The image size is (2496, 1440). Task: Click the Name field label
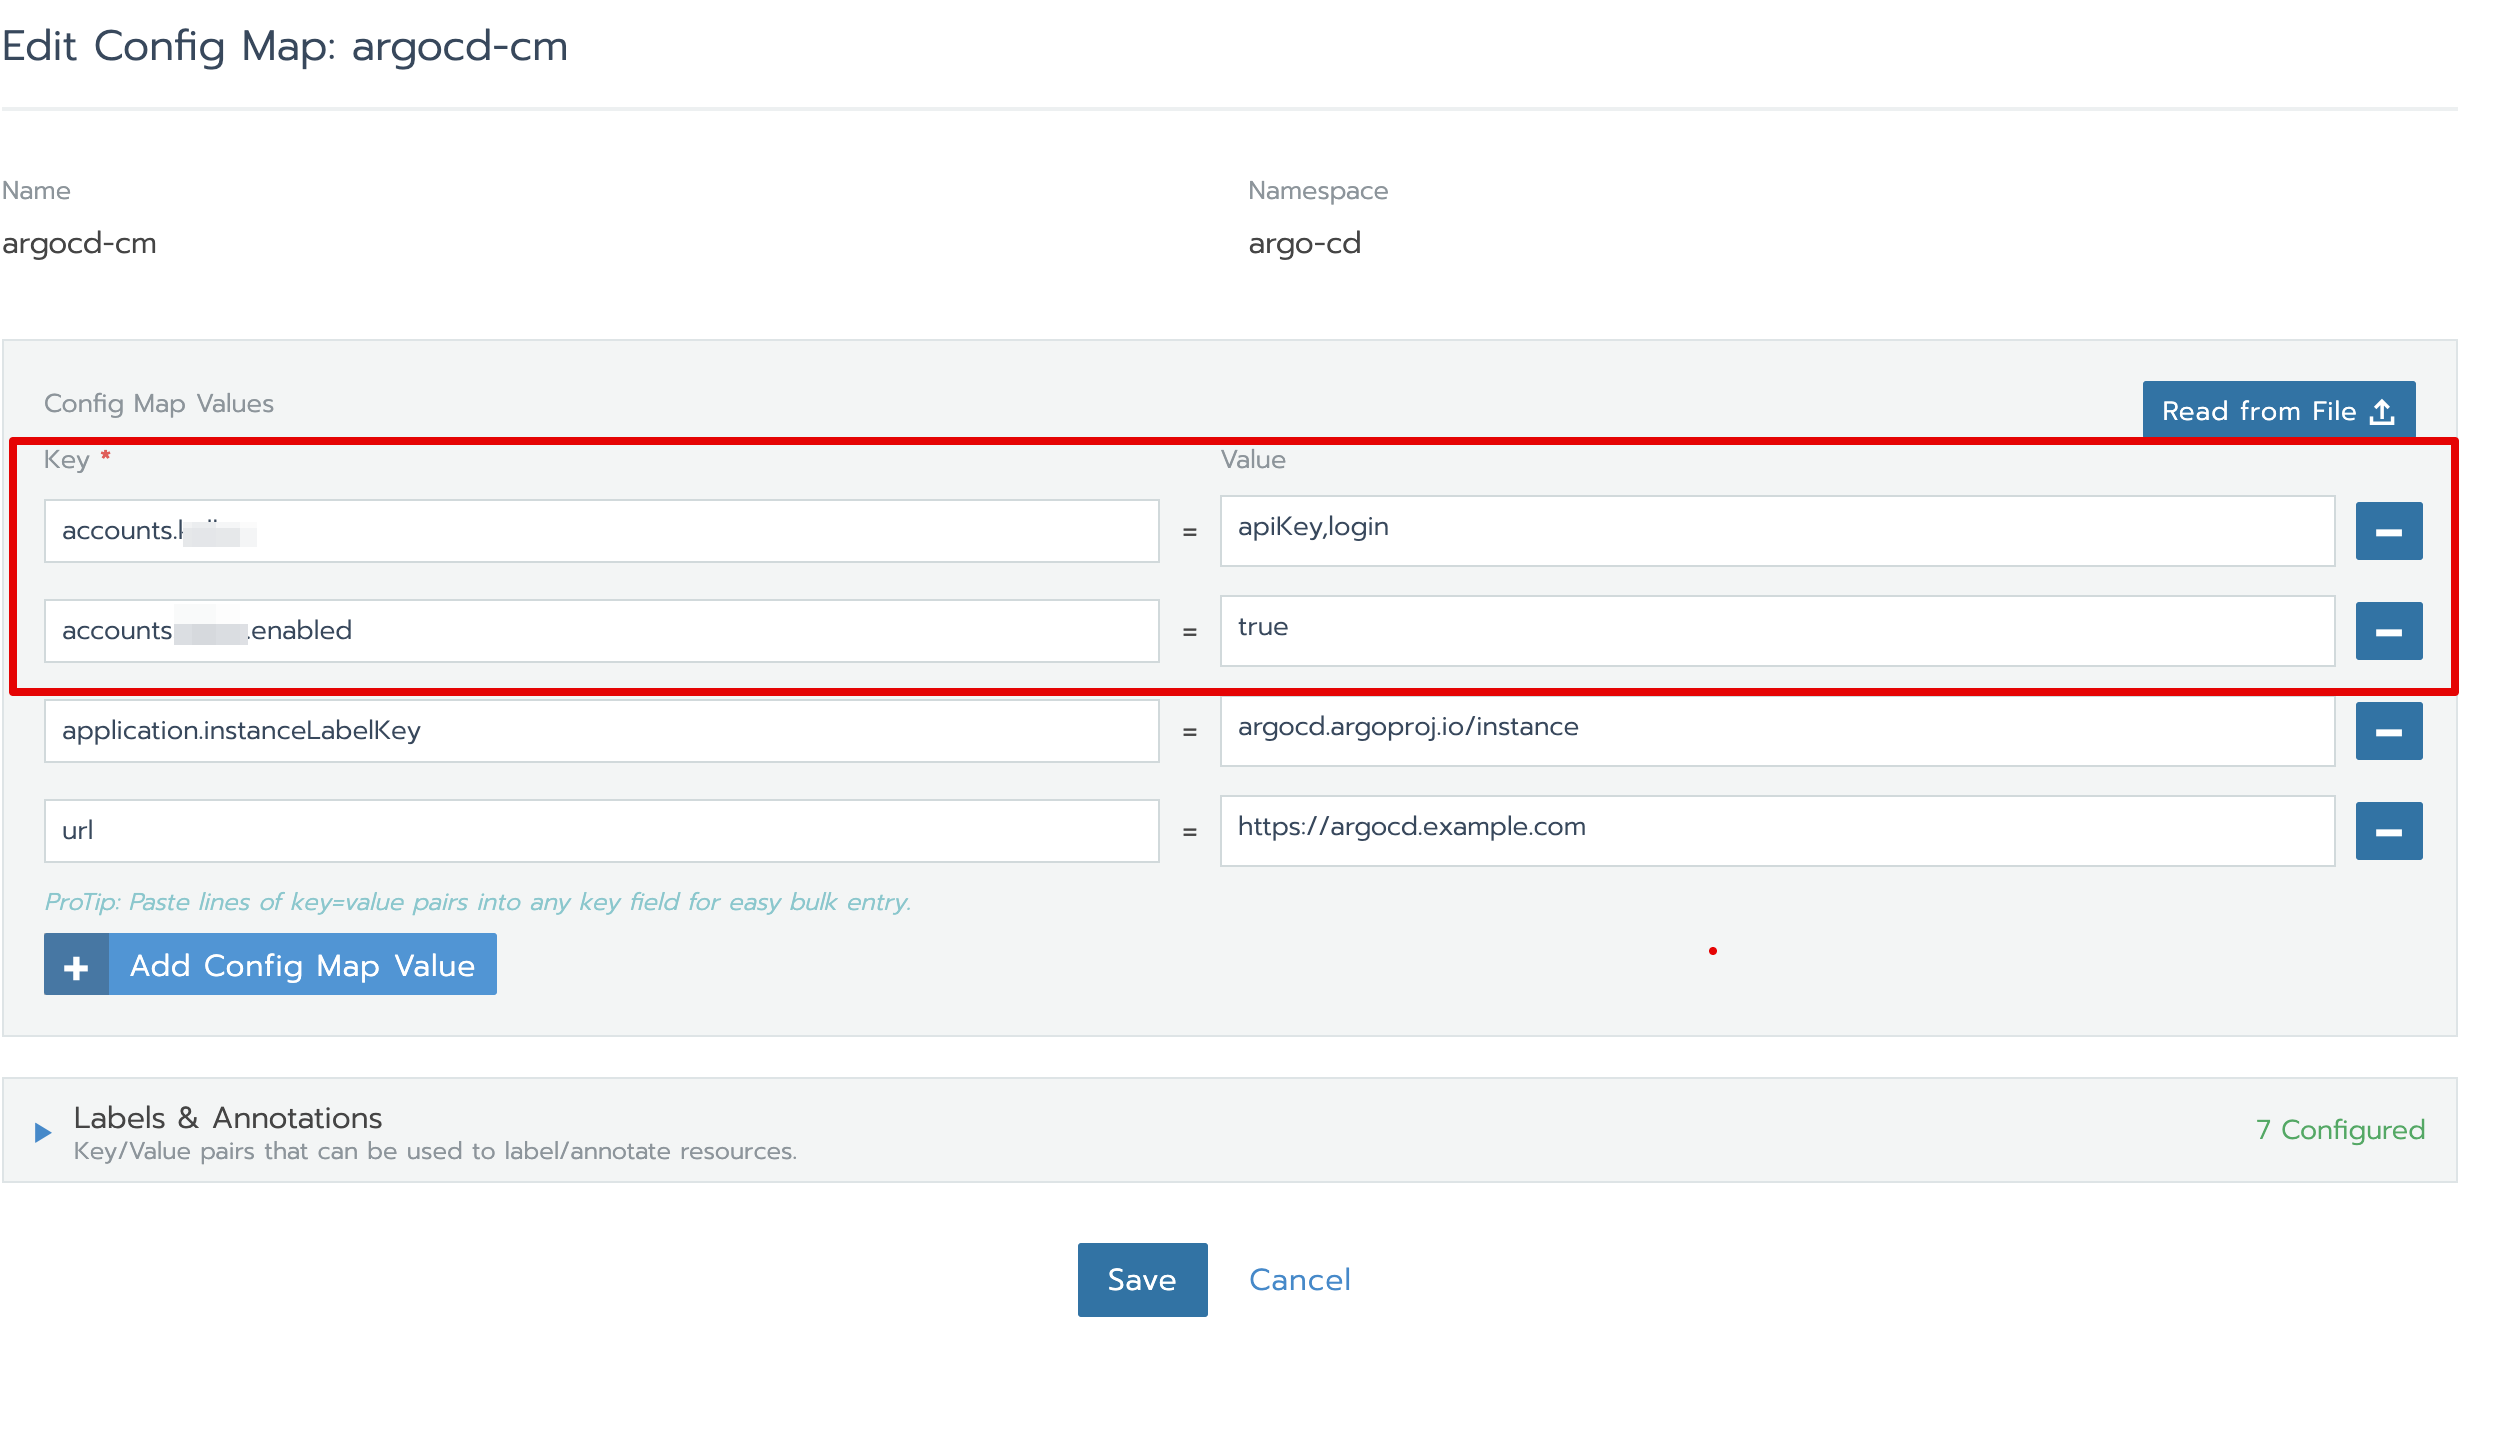point(36,191)
